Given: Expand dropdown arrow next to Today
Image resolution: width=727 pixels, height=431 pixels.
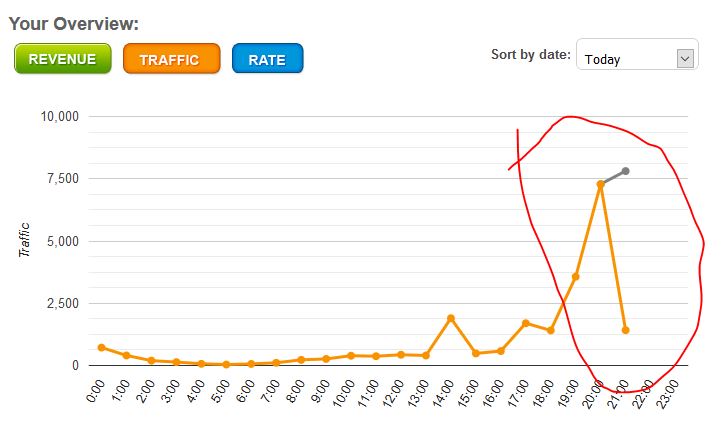Looking at the screenshot, I should click(685, 58).
